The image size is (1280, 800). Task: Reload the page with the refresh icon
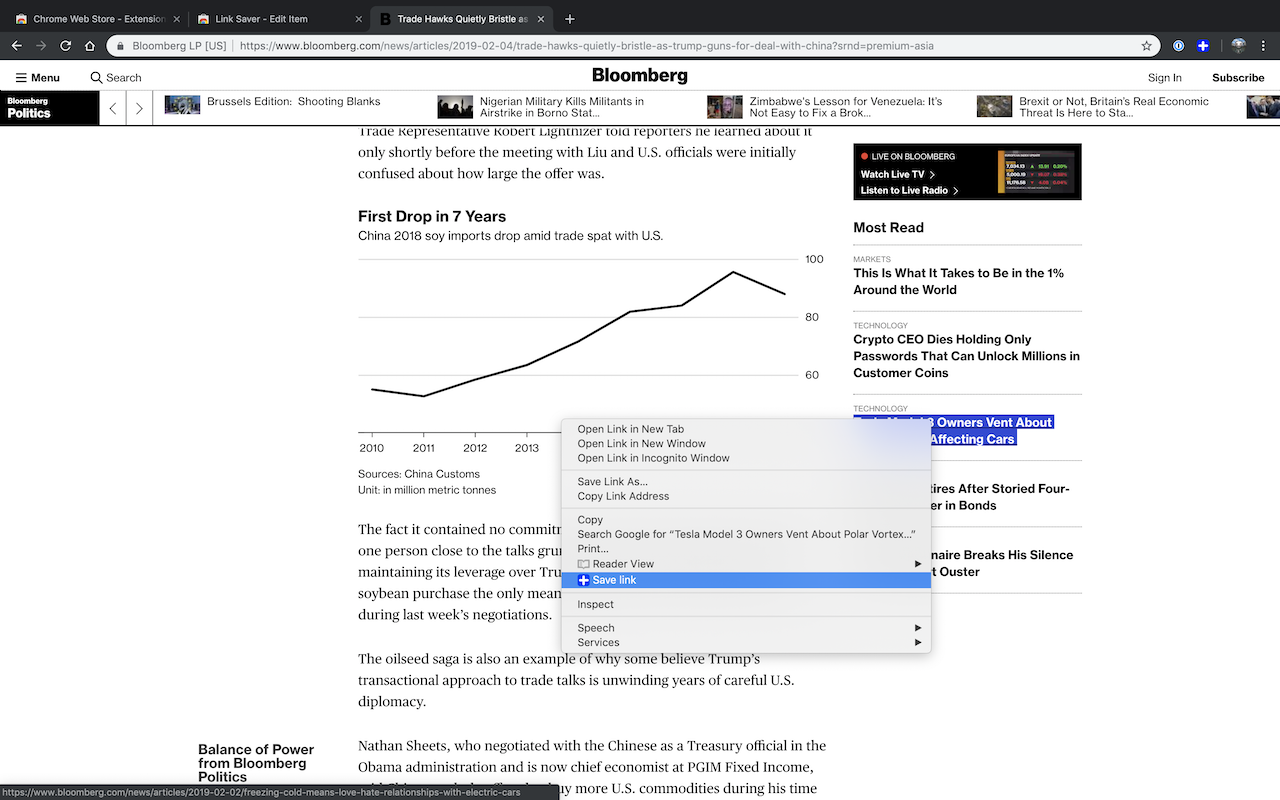66,46
